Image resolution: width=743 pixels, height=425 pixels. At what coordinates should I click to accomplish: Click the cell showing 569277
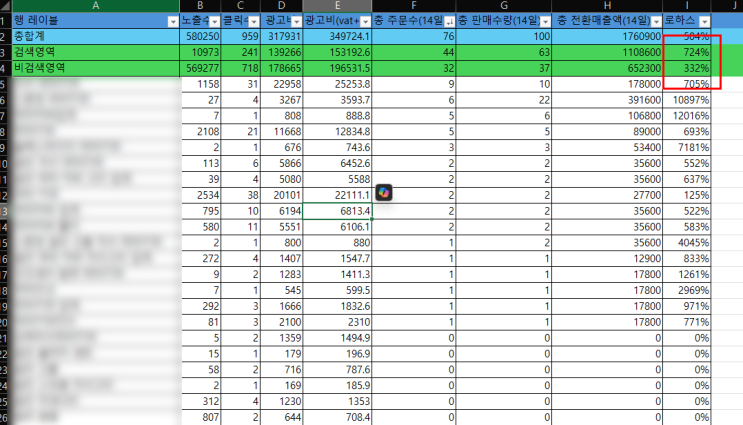pos(200,68)
